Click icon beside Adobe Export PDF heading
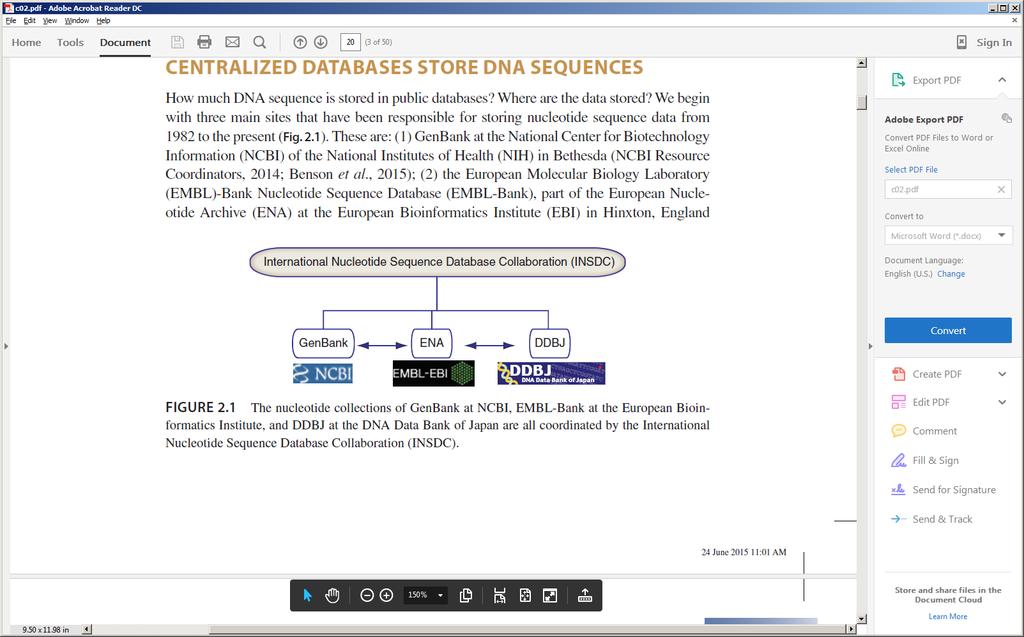Screen dimensions: 1024x637 tap(1006, 118)
